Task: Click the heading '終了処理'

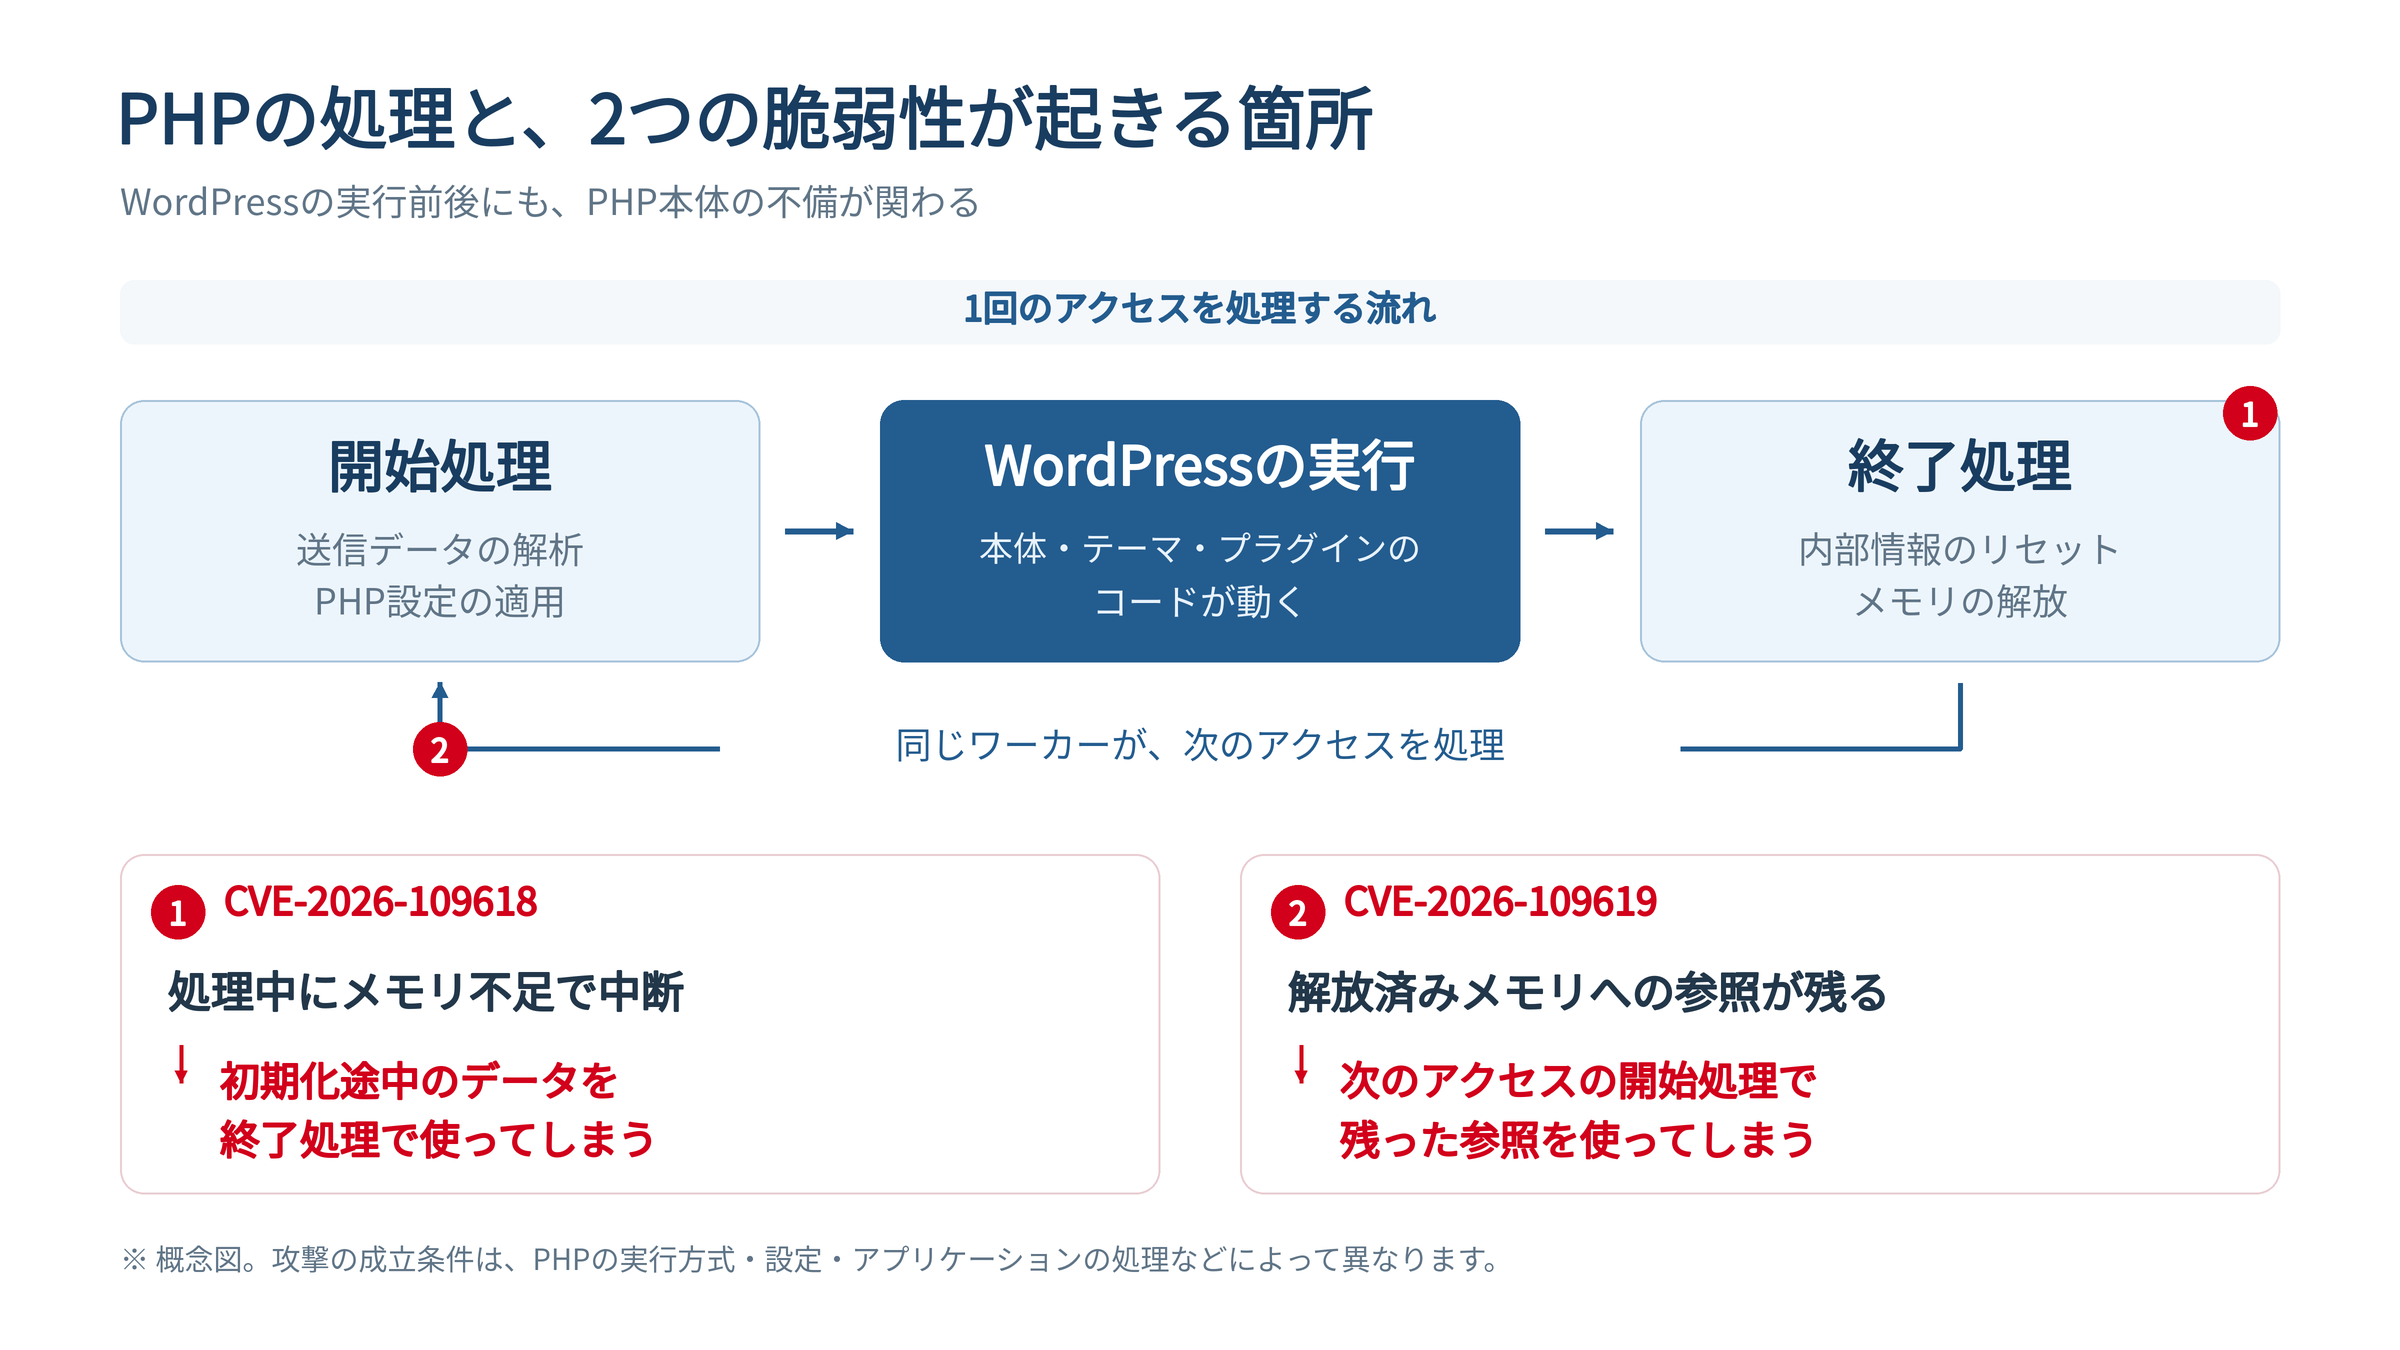Action: (1960, 466)
